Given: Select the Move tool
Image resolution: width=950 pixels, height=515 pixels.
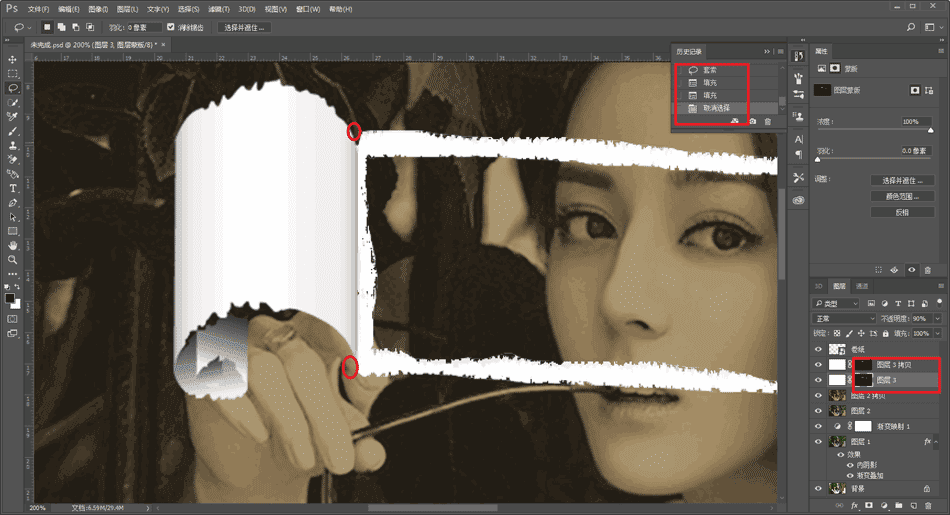Looking at the screenshot, I should [12, 59].
